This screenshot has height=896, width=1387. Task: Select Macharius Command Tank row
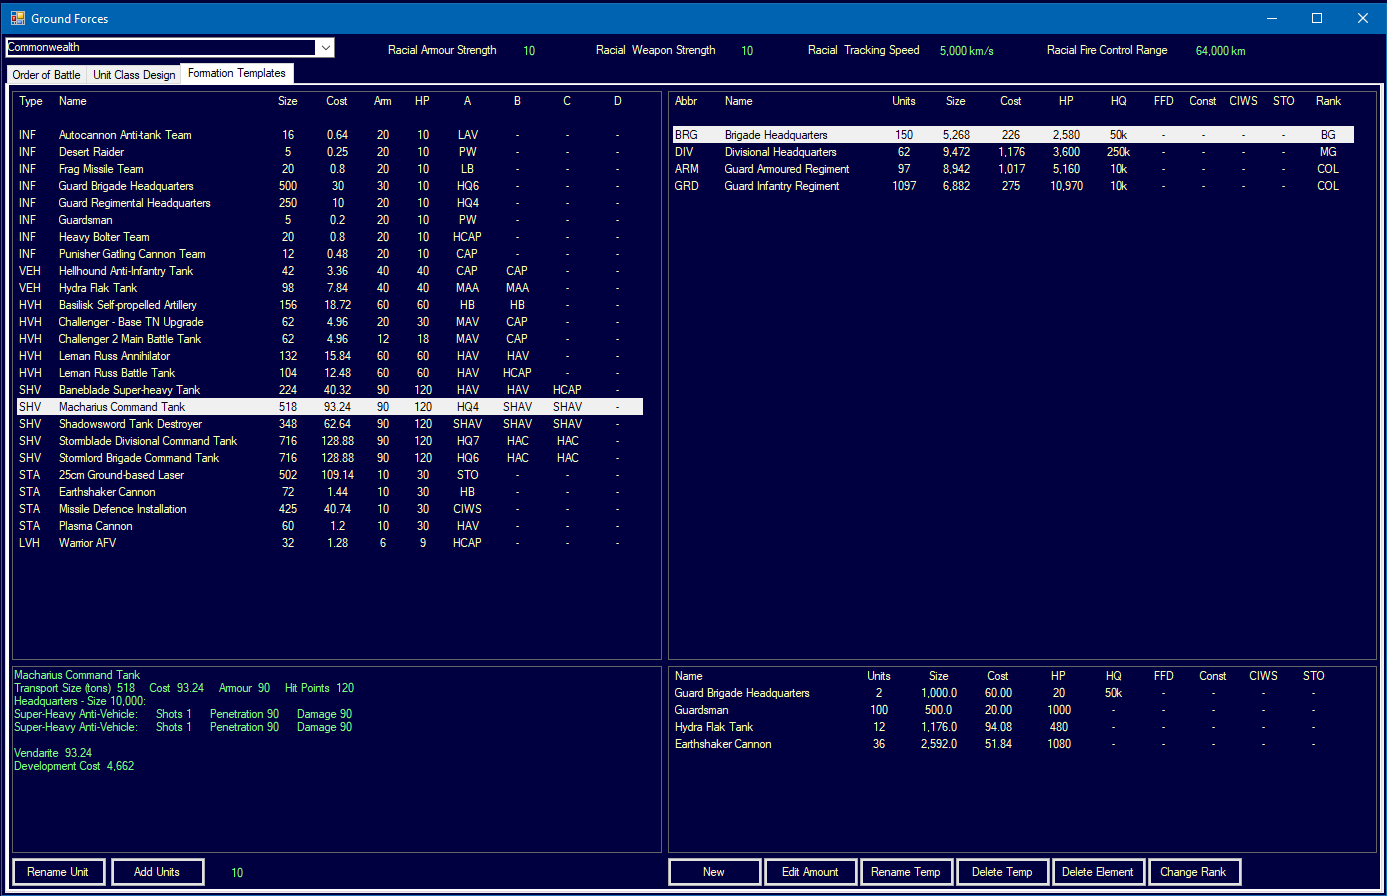coord(330,407)
